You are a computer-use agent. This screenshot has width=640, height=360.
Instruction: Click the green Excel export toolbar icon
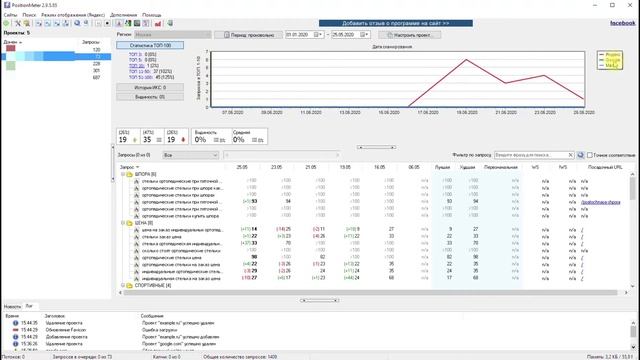[128, 24]
